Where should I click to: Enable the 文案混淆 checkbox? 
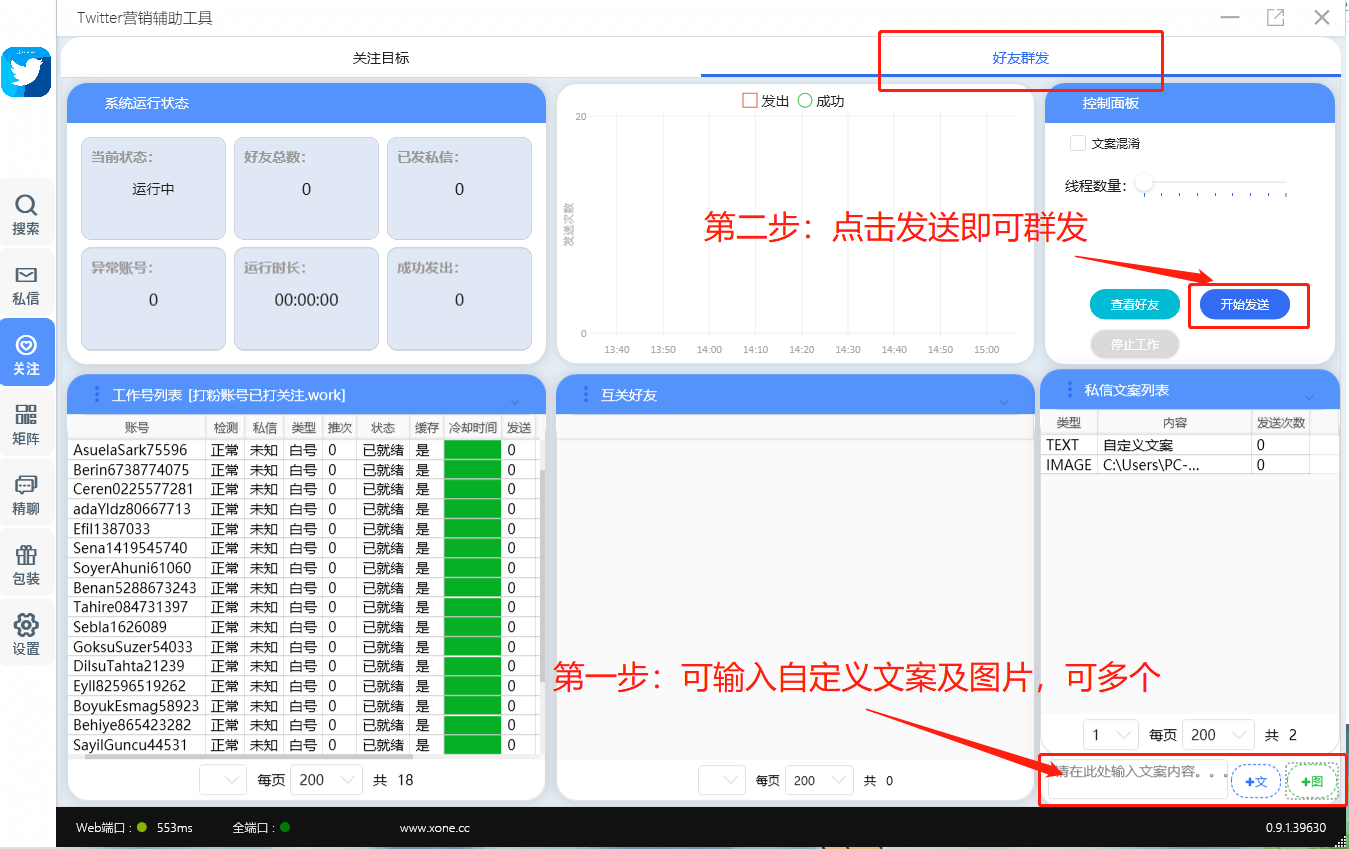coord(1078,143)
